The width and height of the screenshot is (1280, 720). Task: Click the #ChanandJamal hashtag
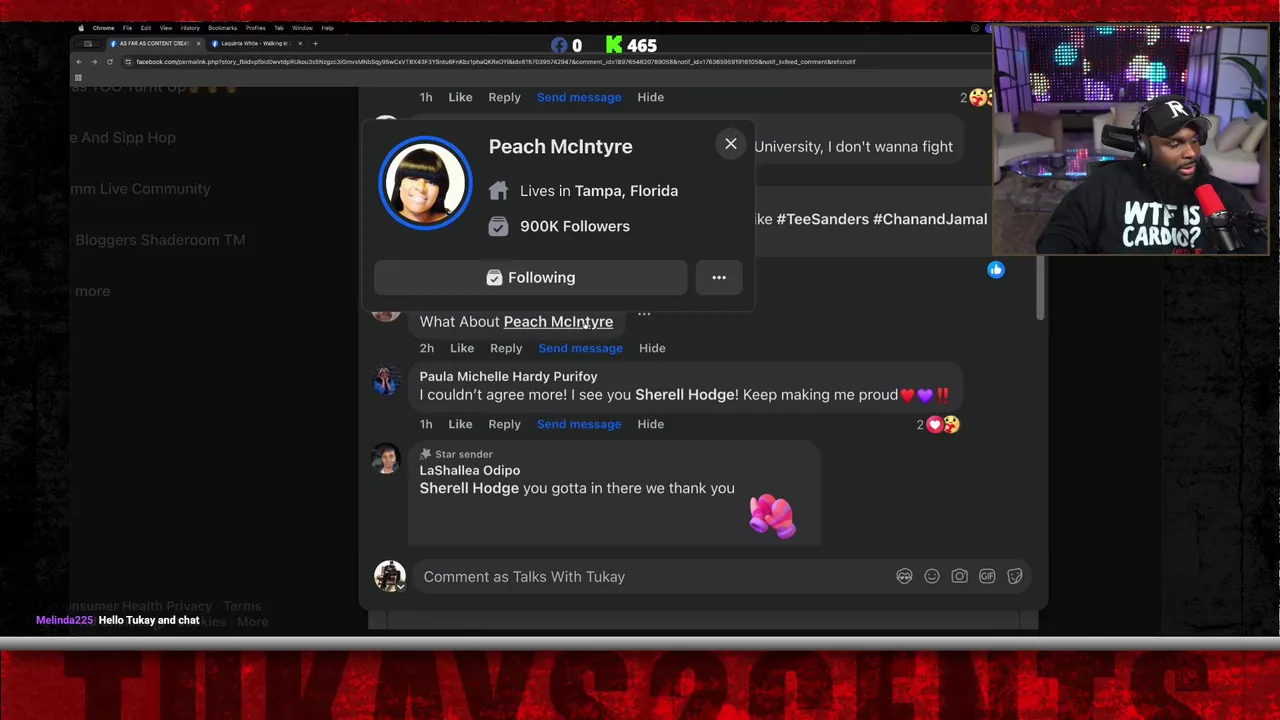(930, 219)
